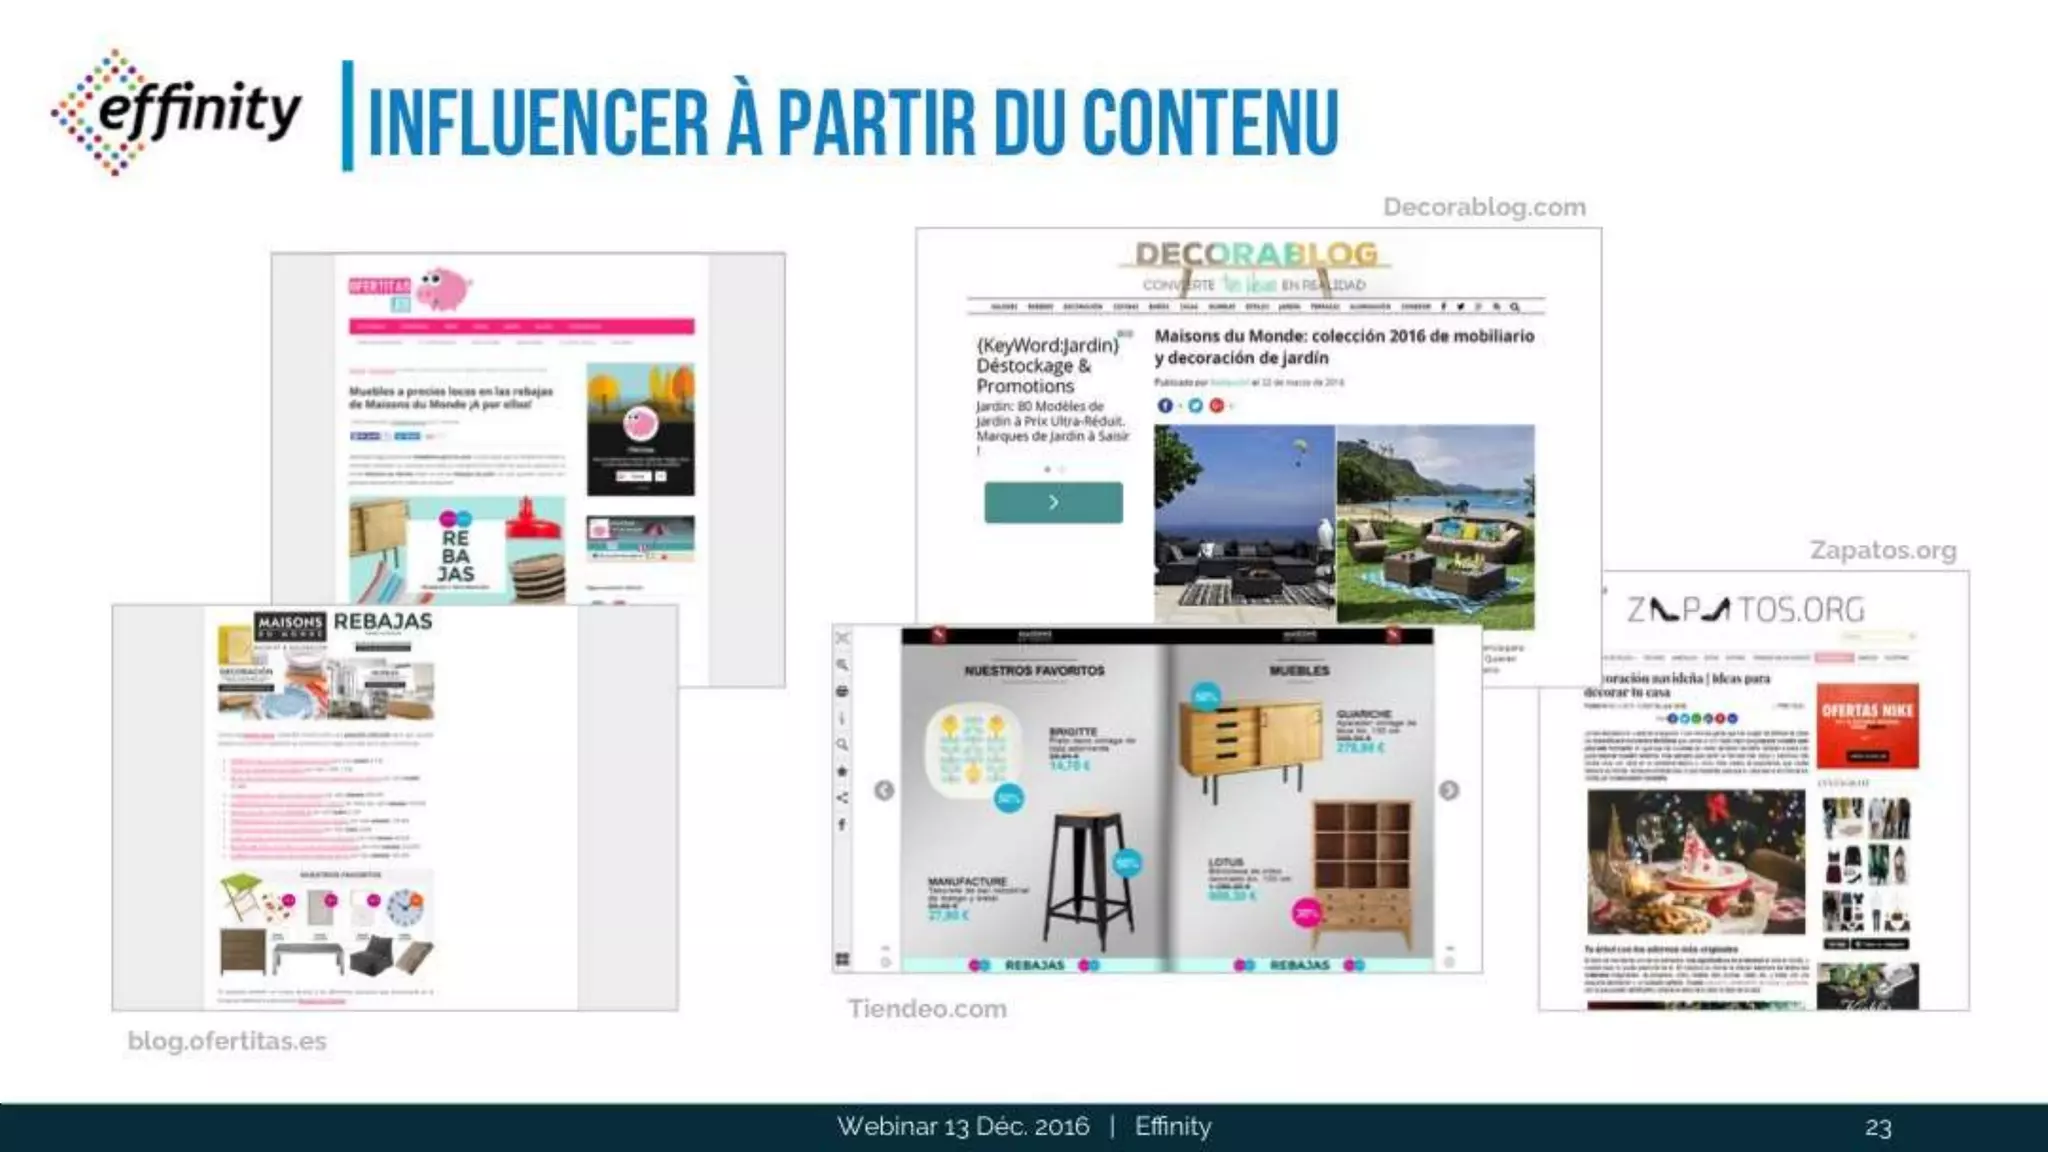Click the Lotus wooden shelf unit in catalog
Viewport: 2048px width, 1152px height.
click(1361, 873)
